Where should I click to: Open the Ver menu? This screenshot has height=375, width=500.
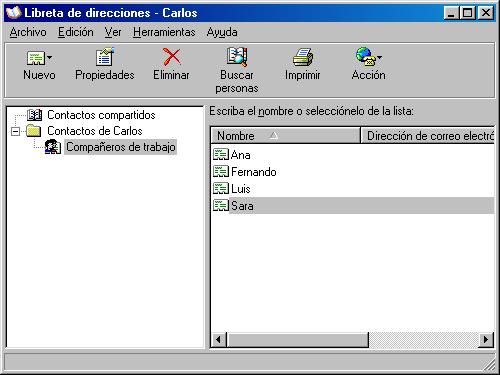(x=113, y=32)
